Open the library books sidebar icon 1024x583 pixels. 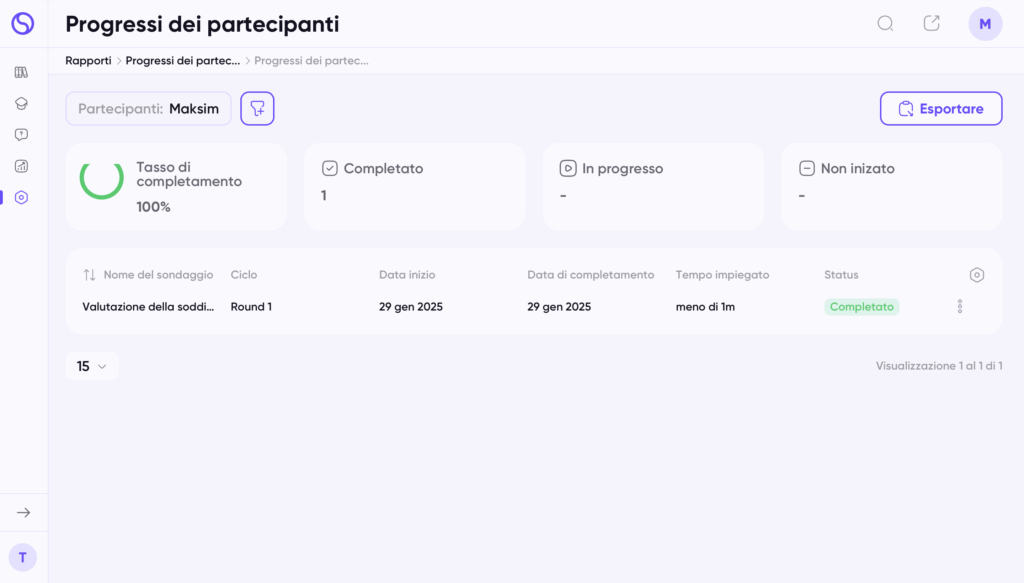[x=22, y=72]
